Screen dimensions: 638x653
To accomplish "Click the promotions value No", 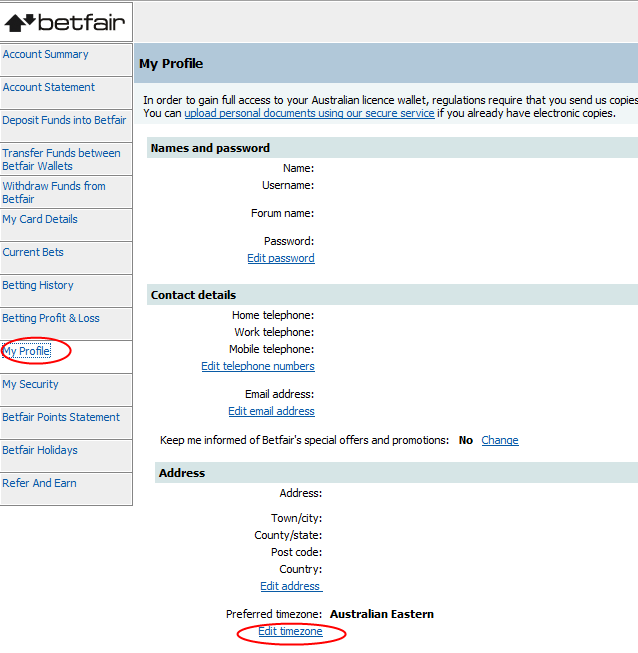I will [466, 440].
